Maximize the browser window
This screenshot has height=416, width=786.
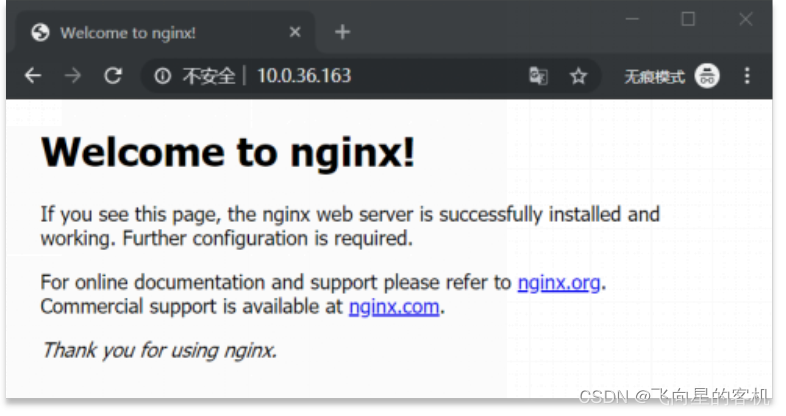[688, 19]
